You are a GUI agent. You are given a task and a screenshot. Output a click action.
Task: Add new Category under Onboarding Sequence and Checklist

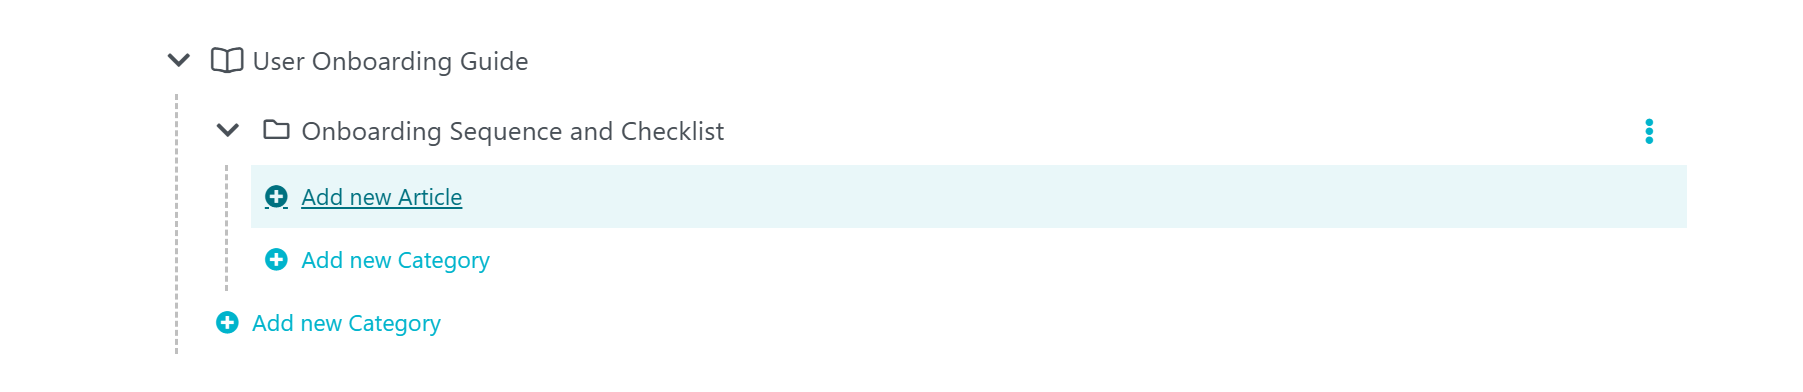click(x=396, y=260)
